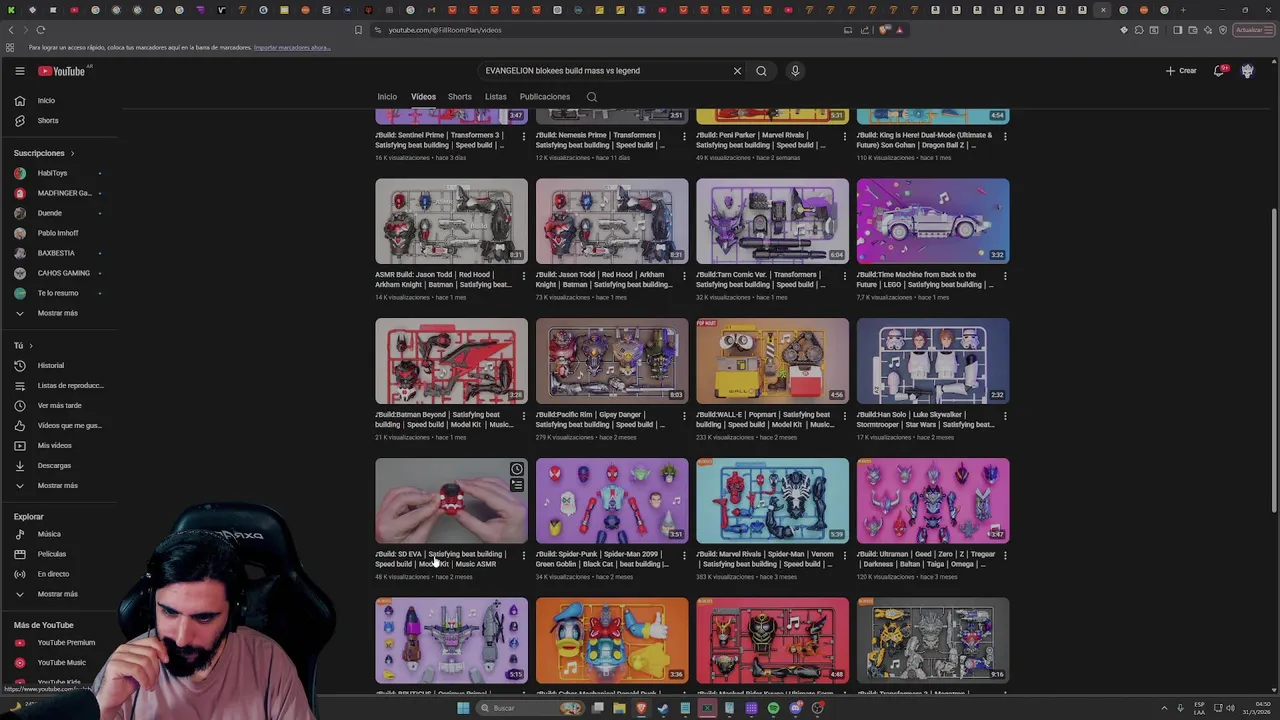1280x720 pixels.
Task: Expand the Suscripciones section header
Action: point(44,153)
